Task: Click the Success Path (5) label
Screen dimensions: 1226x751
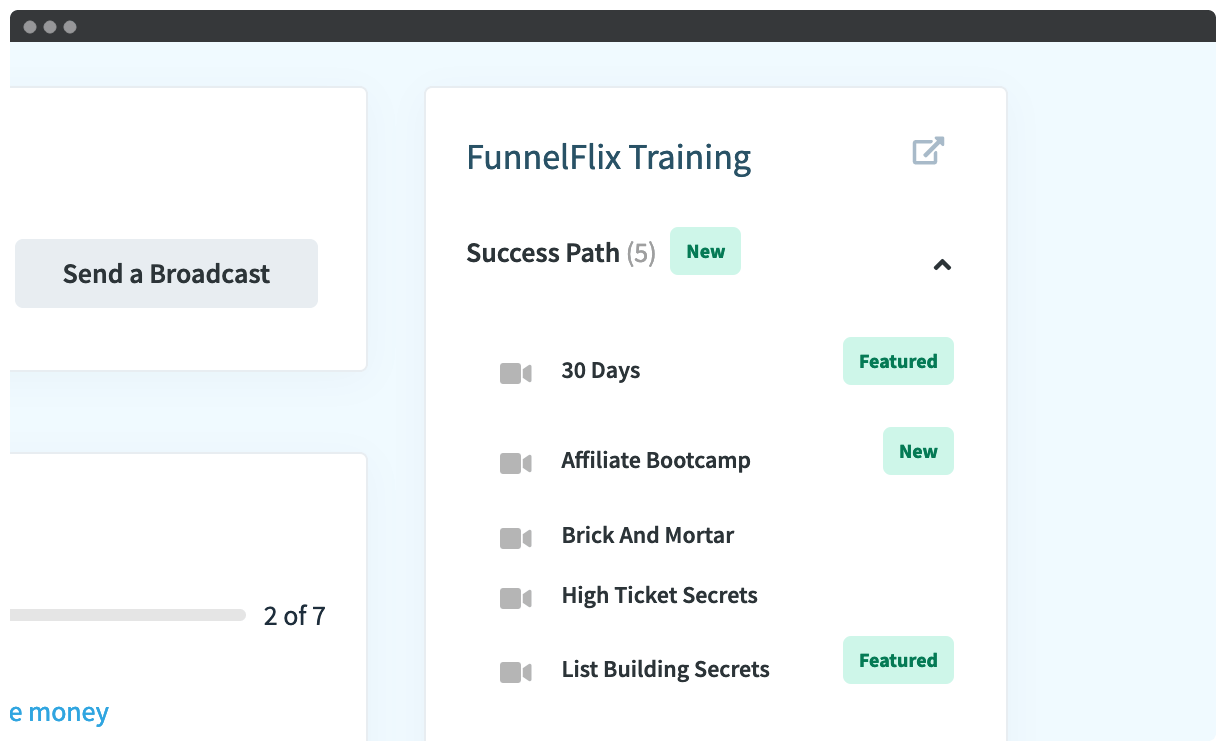Action: click(x=561, y=253)
